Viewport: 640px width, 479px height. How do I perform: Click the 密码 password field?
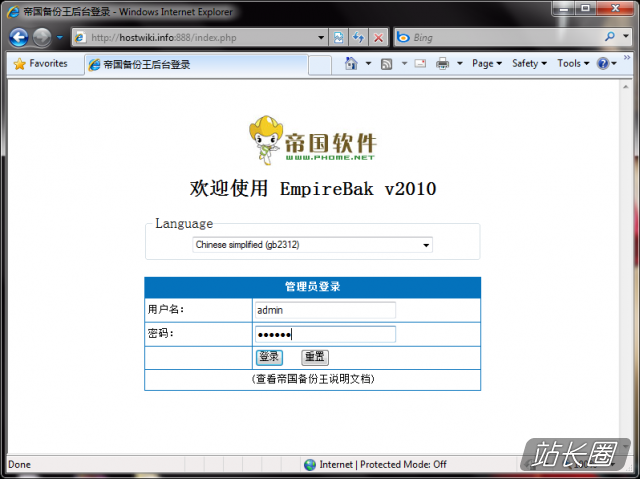(x=325, y=335)
